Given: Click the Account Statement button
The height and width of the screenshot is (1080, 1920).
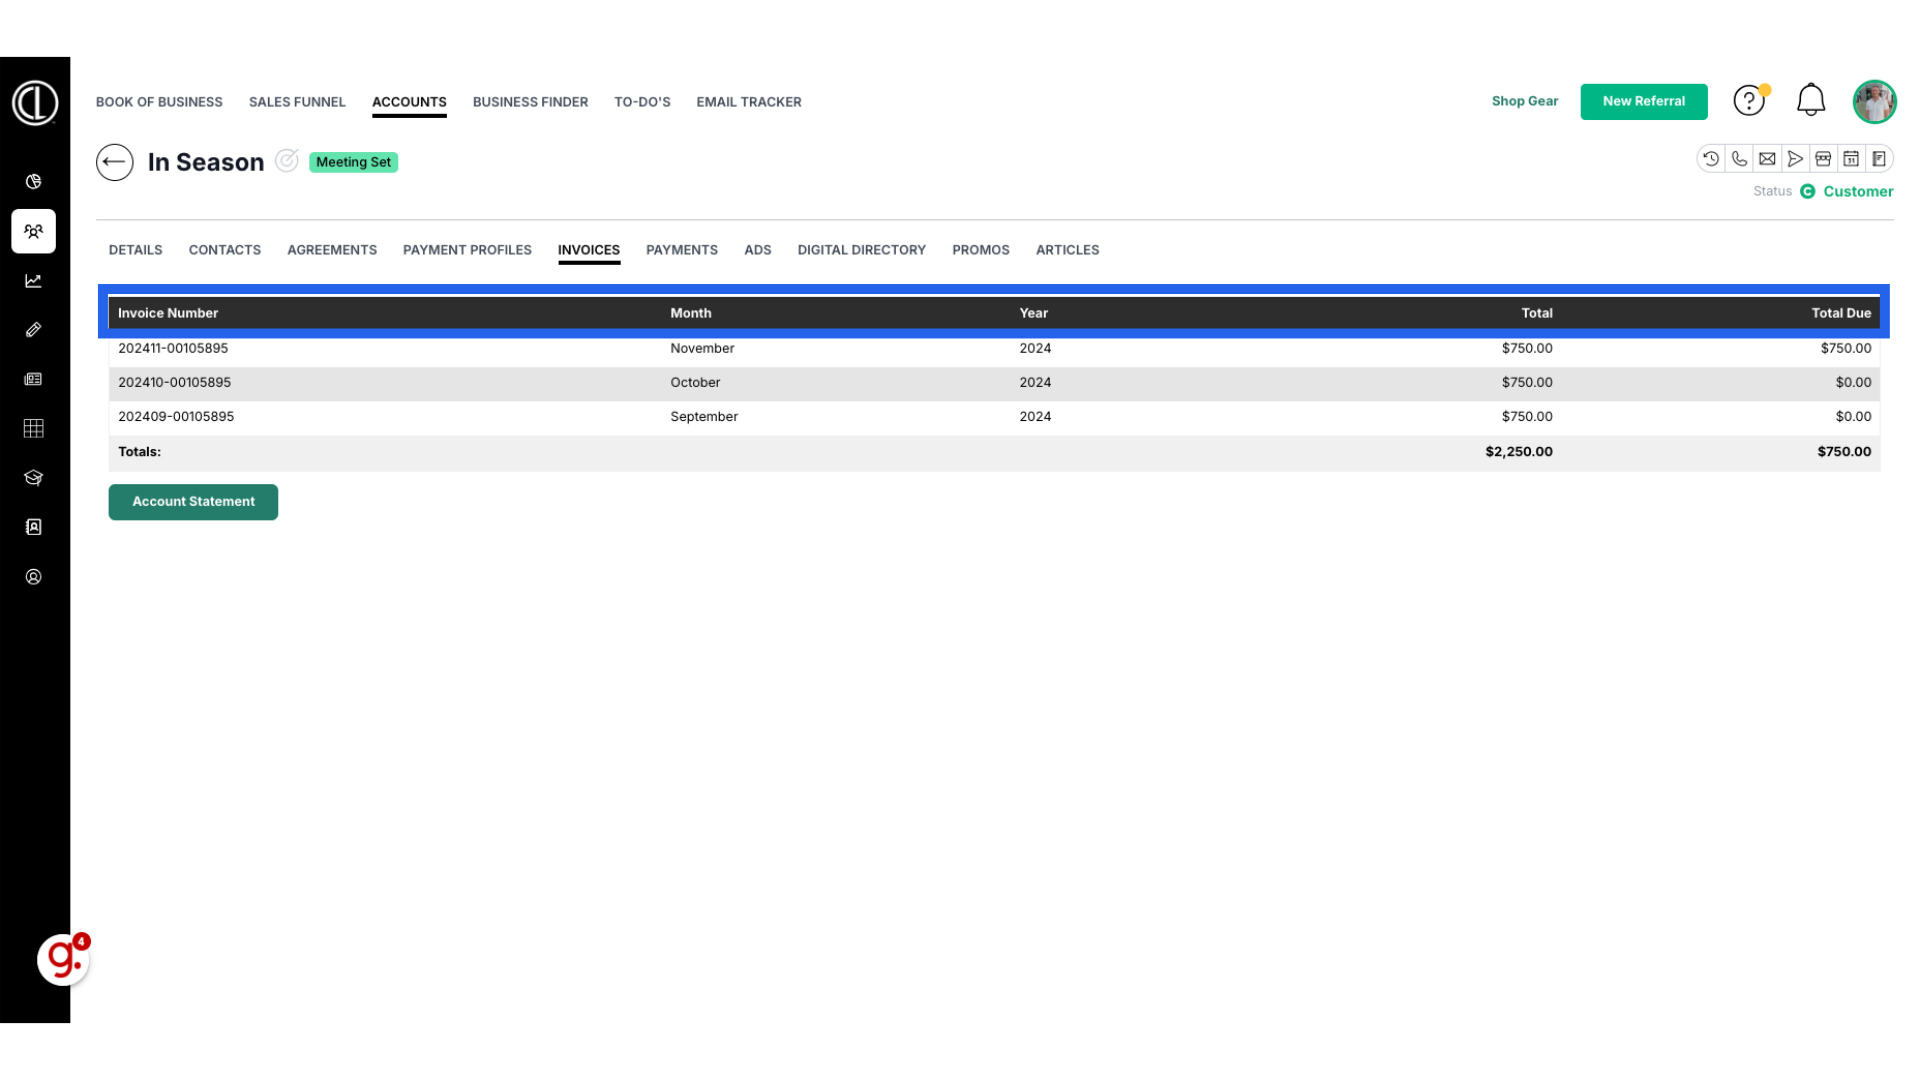Looking at the screenshot, I should 193,502.
